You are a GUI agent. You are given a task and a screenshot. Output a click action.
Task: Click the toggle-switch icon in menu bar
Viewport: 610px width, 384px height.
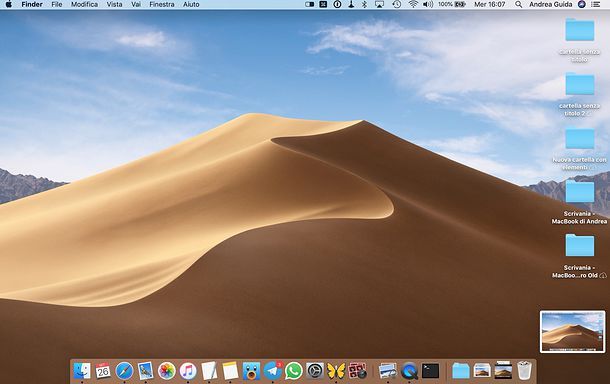tap(310, 4)
